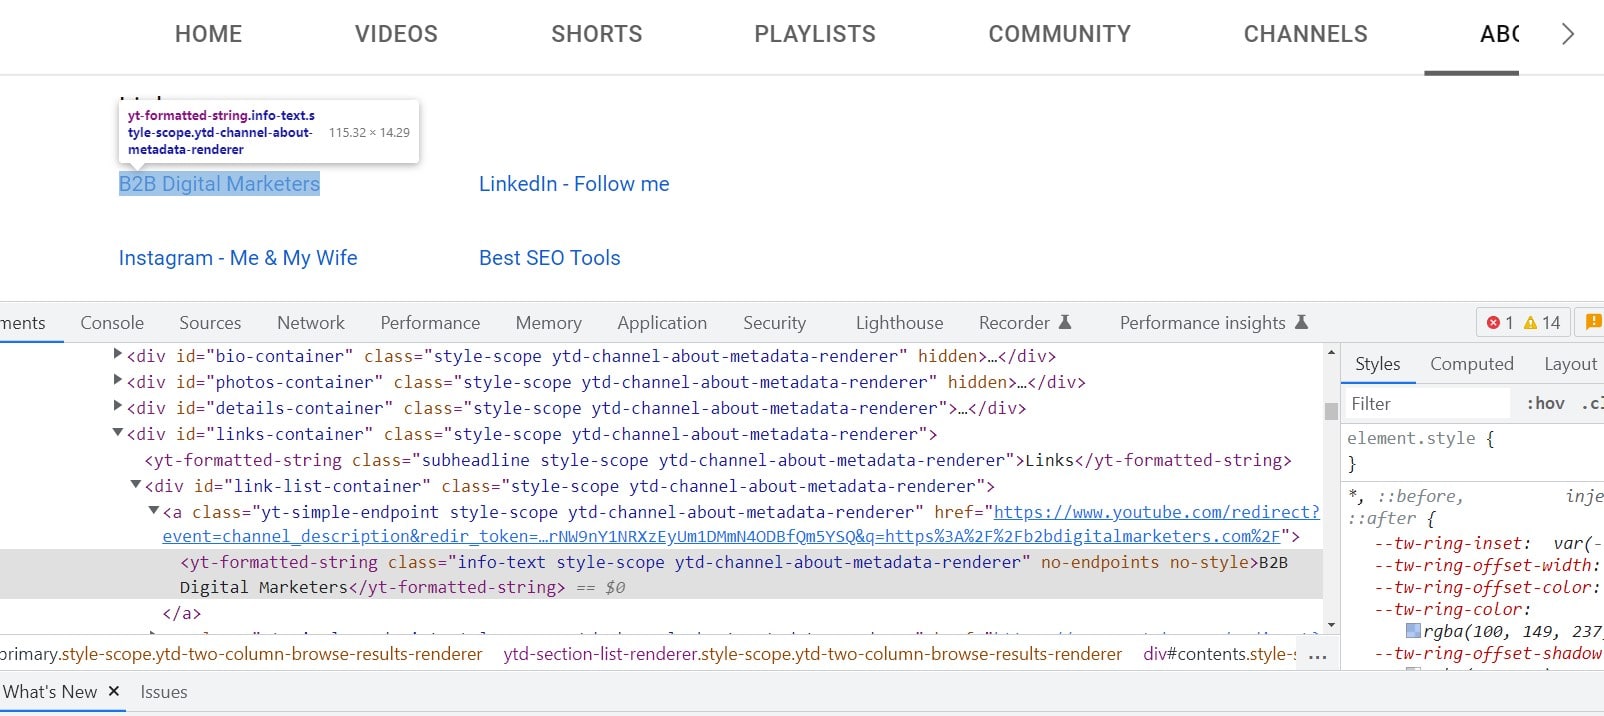
Task: Click the Filter styles input field
Action: [x=1426, y=404]
